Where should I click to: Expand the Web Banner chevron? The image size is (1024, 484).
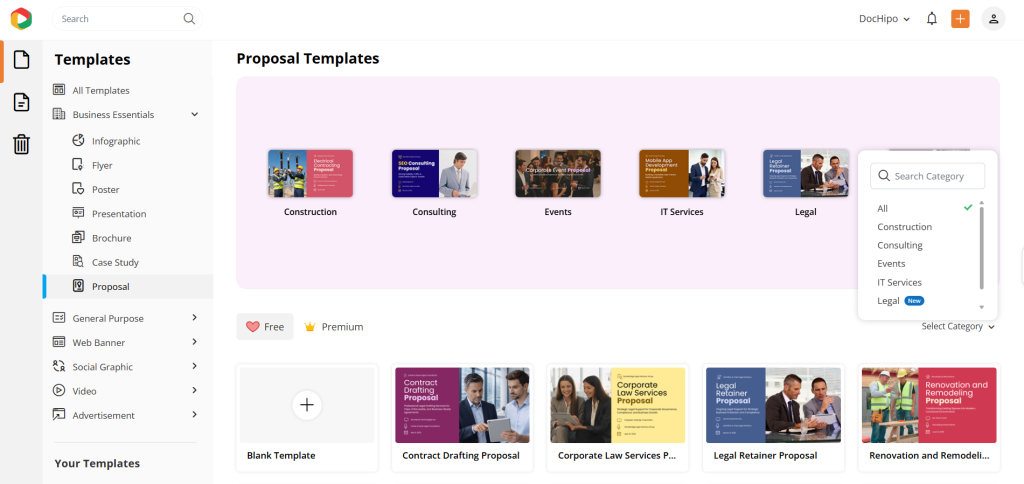click(x=195, y=342)
